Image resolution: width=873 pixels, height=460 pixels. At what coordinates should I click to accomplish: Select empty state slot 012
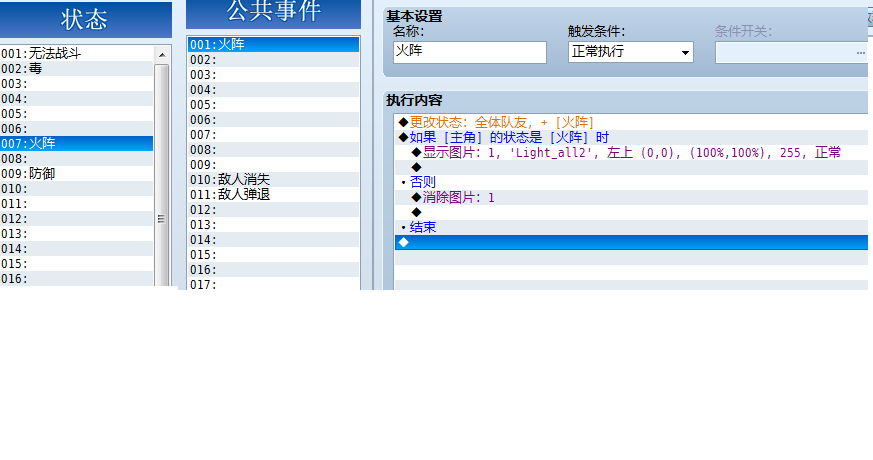point(77,219)
